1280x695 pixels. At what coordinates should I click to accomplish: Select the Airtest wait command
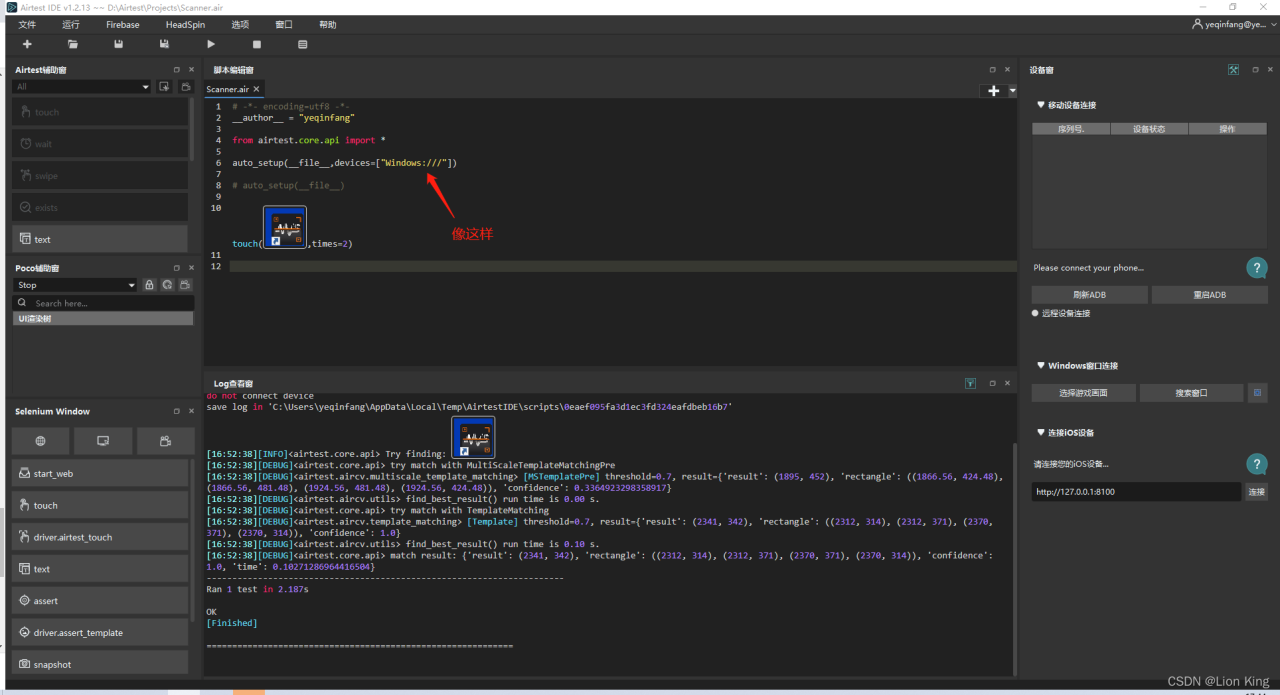pyautogui.click(x=100, y=144)
